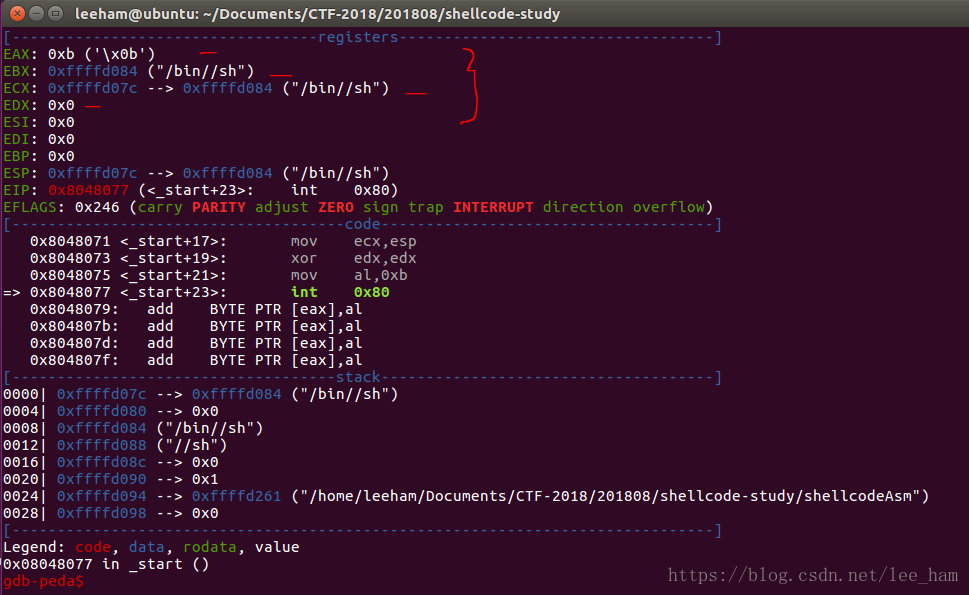Click stack entry 0012 address 0xffffd088

(102, 445)
